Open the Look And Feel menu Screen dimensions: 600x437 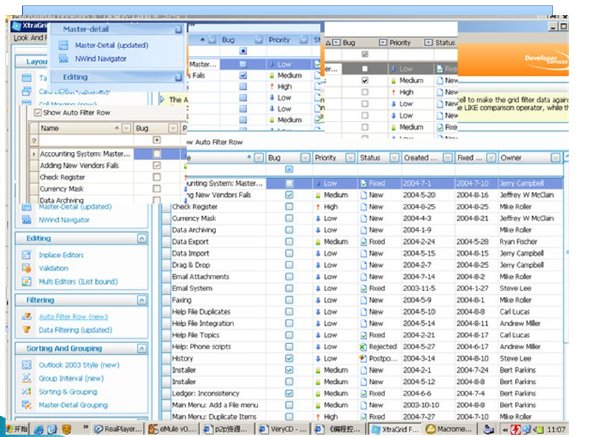(x=30, y=38)
